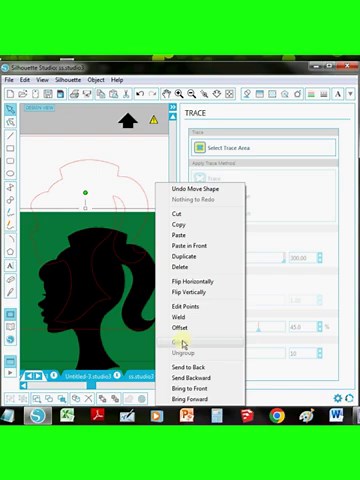The width and height of the screenshot is (360, 480).
Task: Select the Eraser tool
Action: (x=10, y=279)
